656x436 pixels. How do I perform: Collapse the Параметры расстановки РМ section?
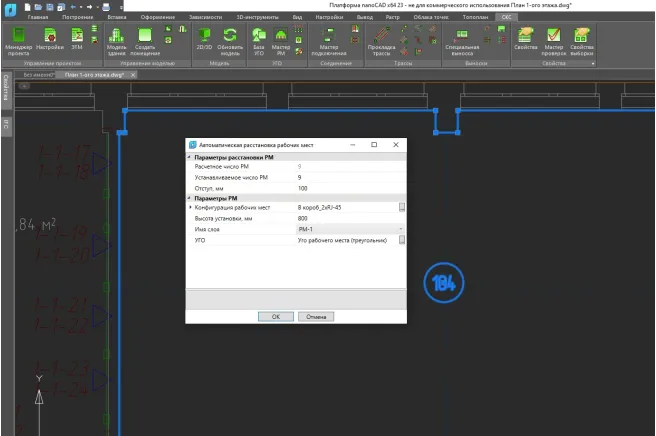(x=190, y=156)
